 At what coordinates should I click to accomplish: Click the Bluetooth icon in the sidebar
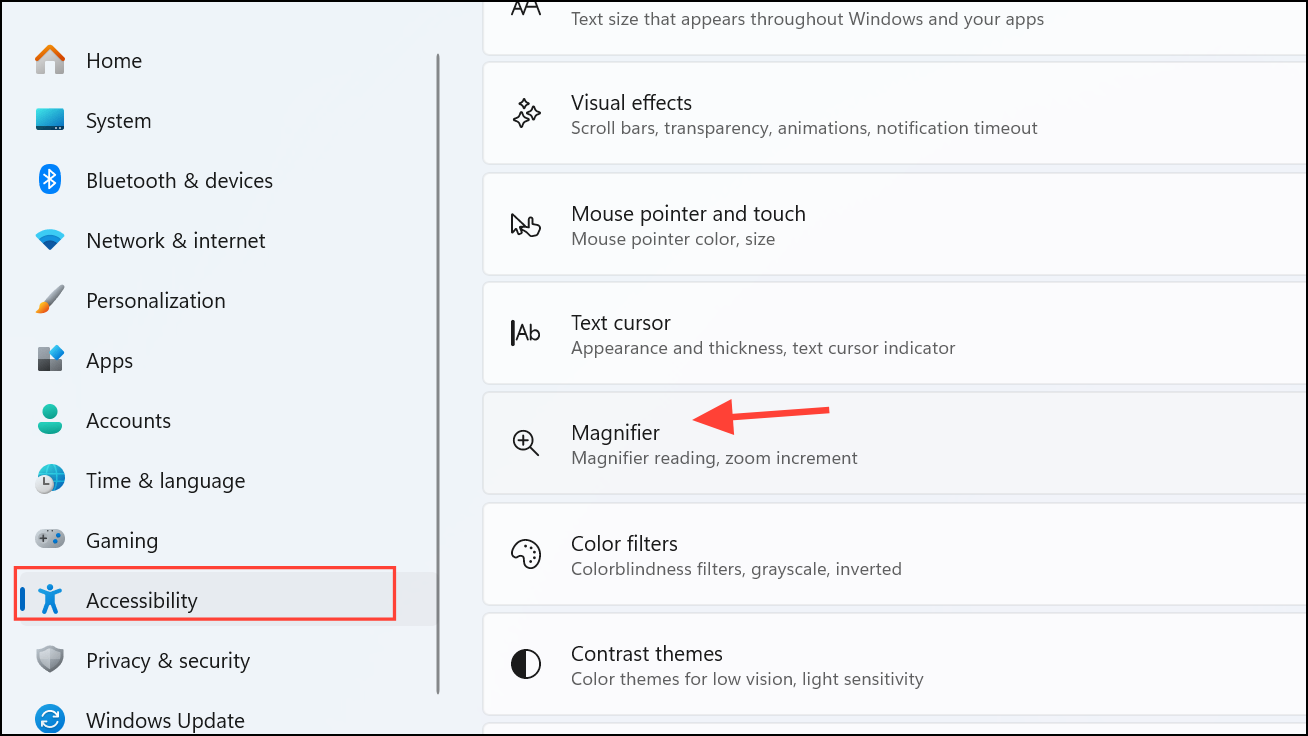click(x=49, y=180)
